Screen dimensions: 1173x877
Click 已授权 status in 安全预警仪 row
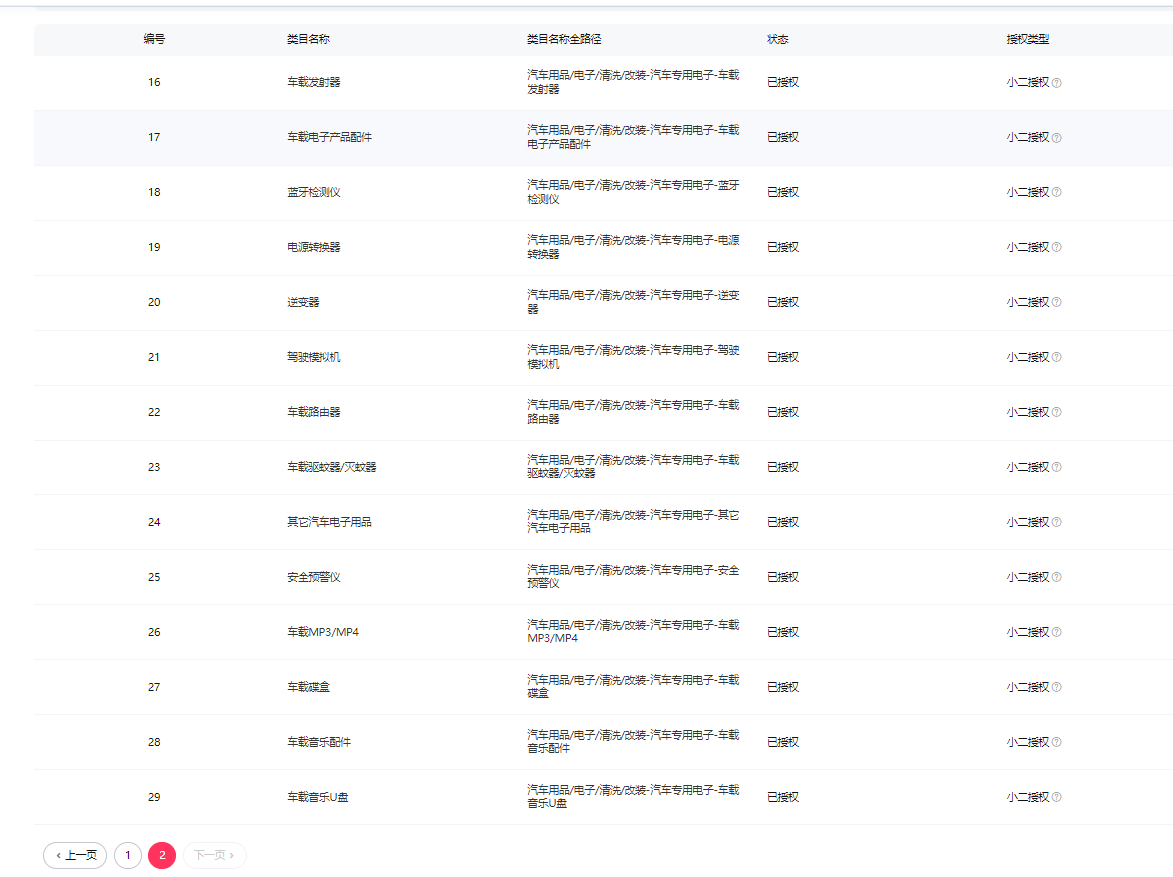coord(782,577)
